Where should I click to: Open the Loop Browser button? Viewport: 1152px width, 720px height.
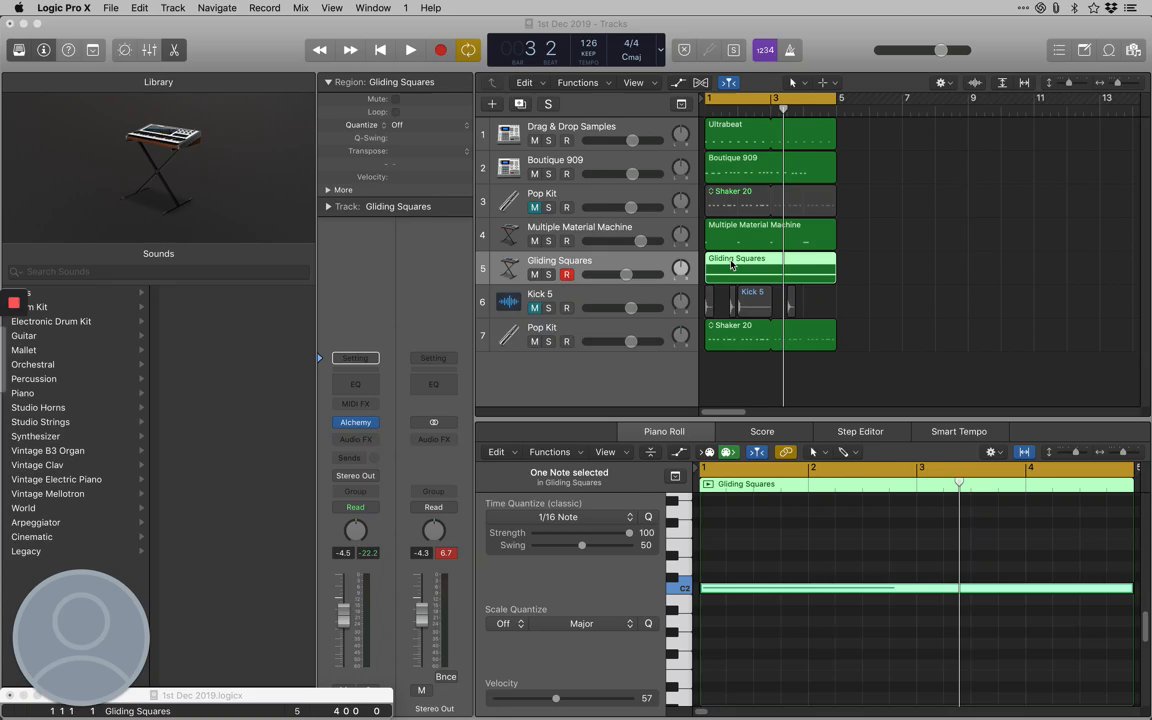pyautogui.click(x=1109, y=50)
